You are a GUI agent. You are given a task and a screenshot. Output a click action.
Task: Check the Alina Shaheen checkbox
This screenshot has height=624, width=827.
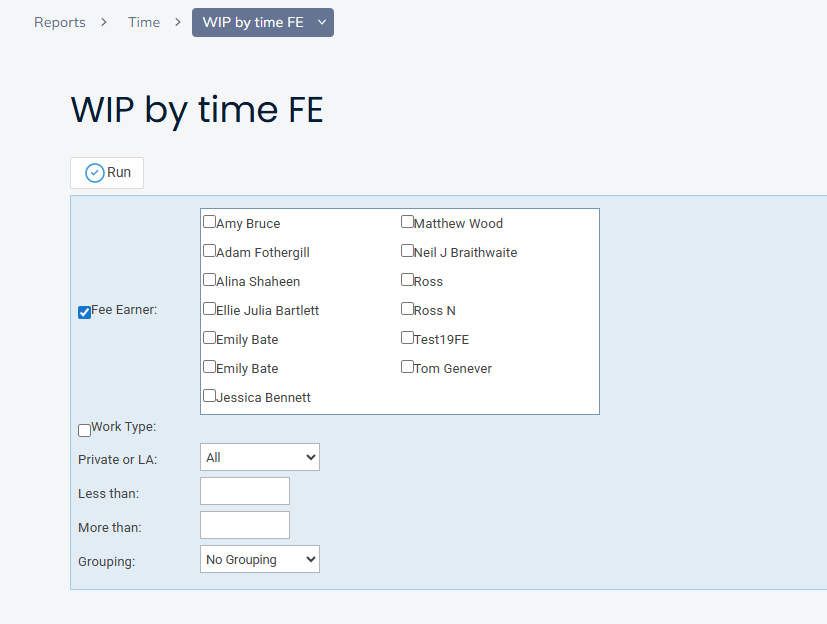click(210, 280)
